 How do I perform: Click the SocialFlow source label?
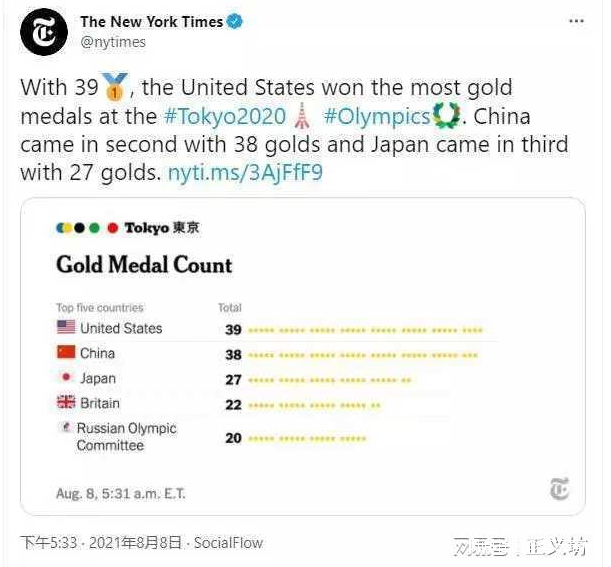coord(228,543)
